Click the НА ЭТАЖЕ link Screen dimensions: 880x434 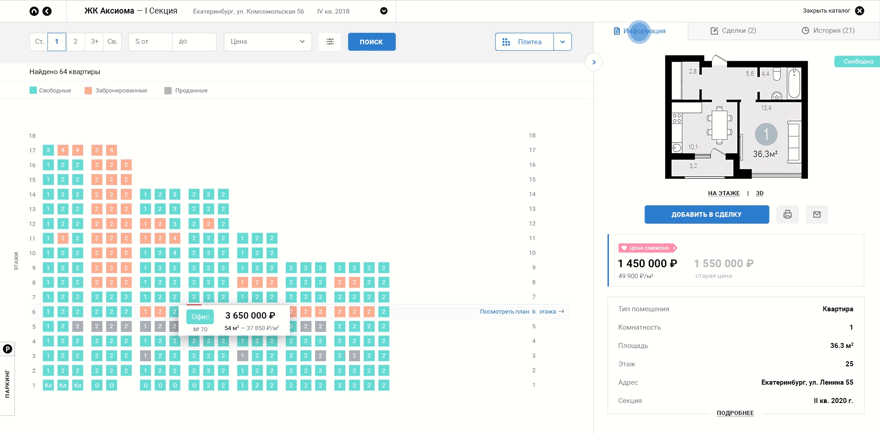(x=723, y=193)
